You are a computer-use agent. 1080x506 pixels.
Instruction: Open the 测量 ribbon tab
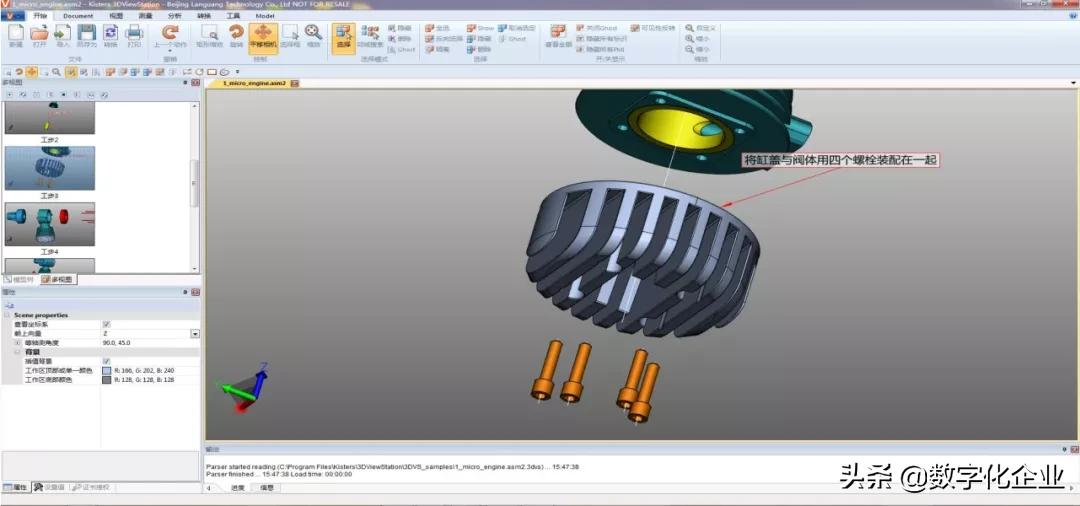coord(146,15)
